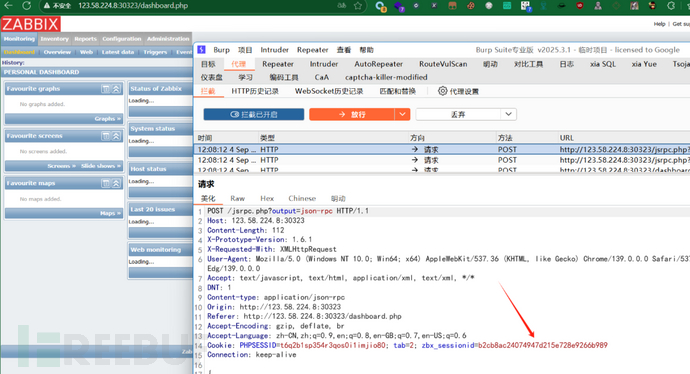The height and width of the screenshot is (374, 690).
Task: Click the Burp Suite logo icon in title bar
Action: pyautogui.click(x=201, y=50)
